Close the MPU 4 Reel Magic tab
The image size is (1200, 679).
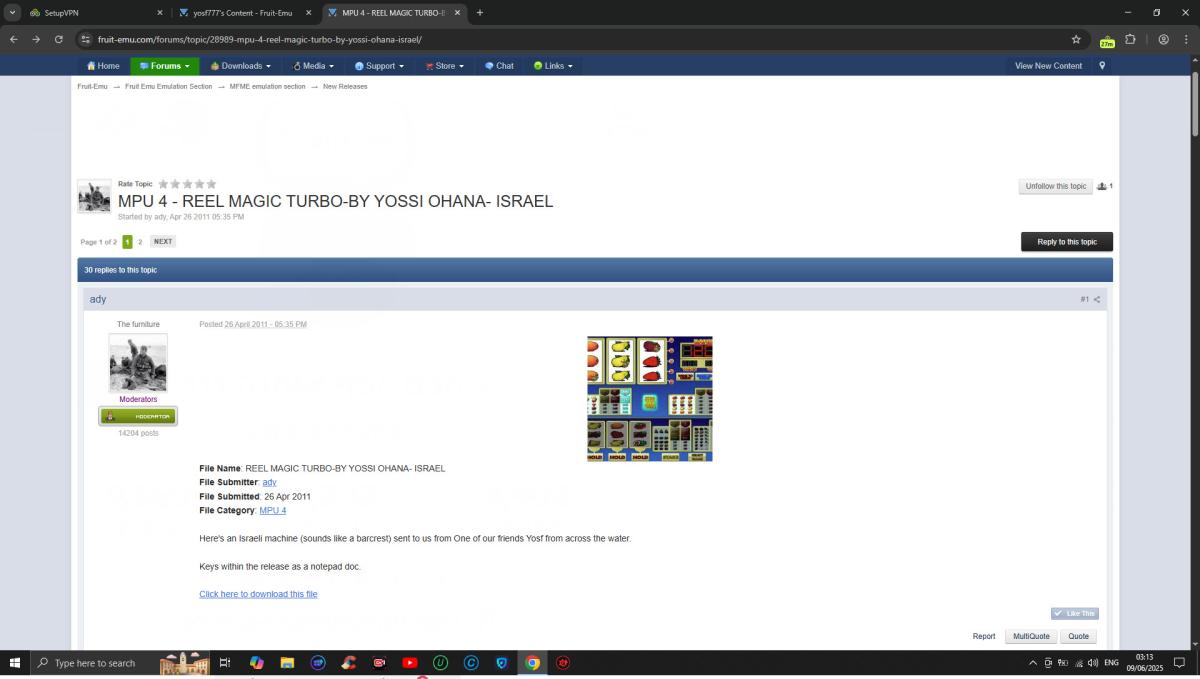[458, 13]
